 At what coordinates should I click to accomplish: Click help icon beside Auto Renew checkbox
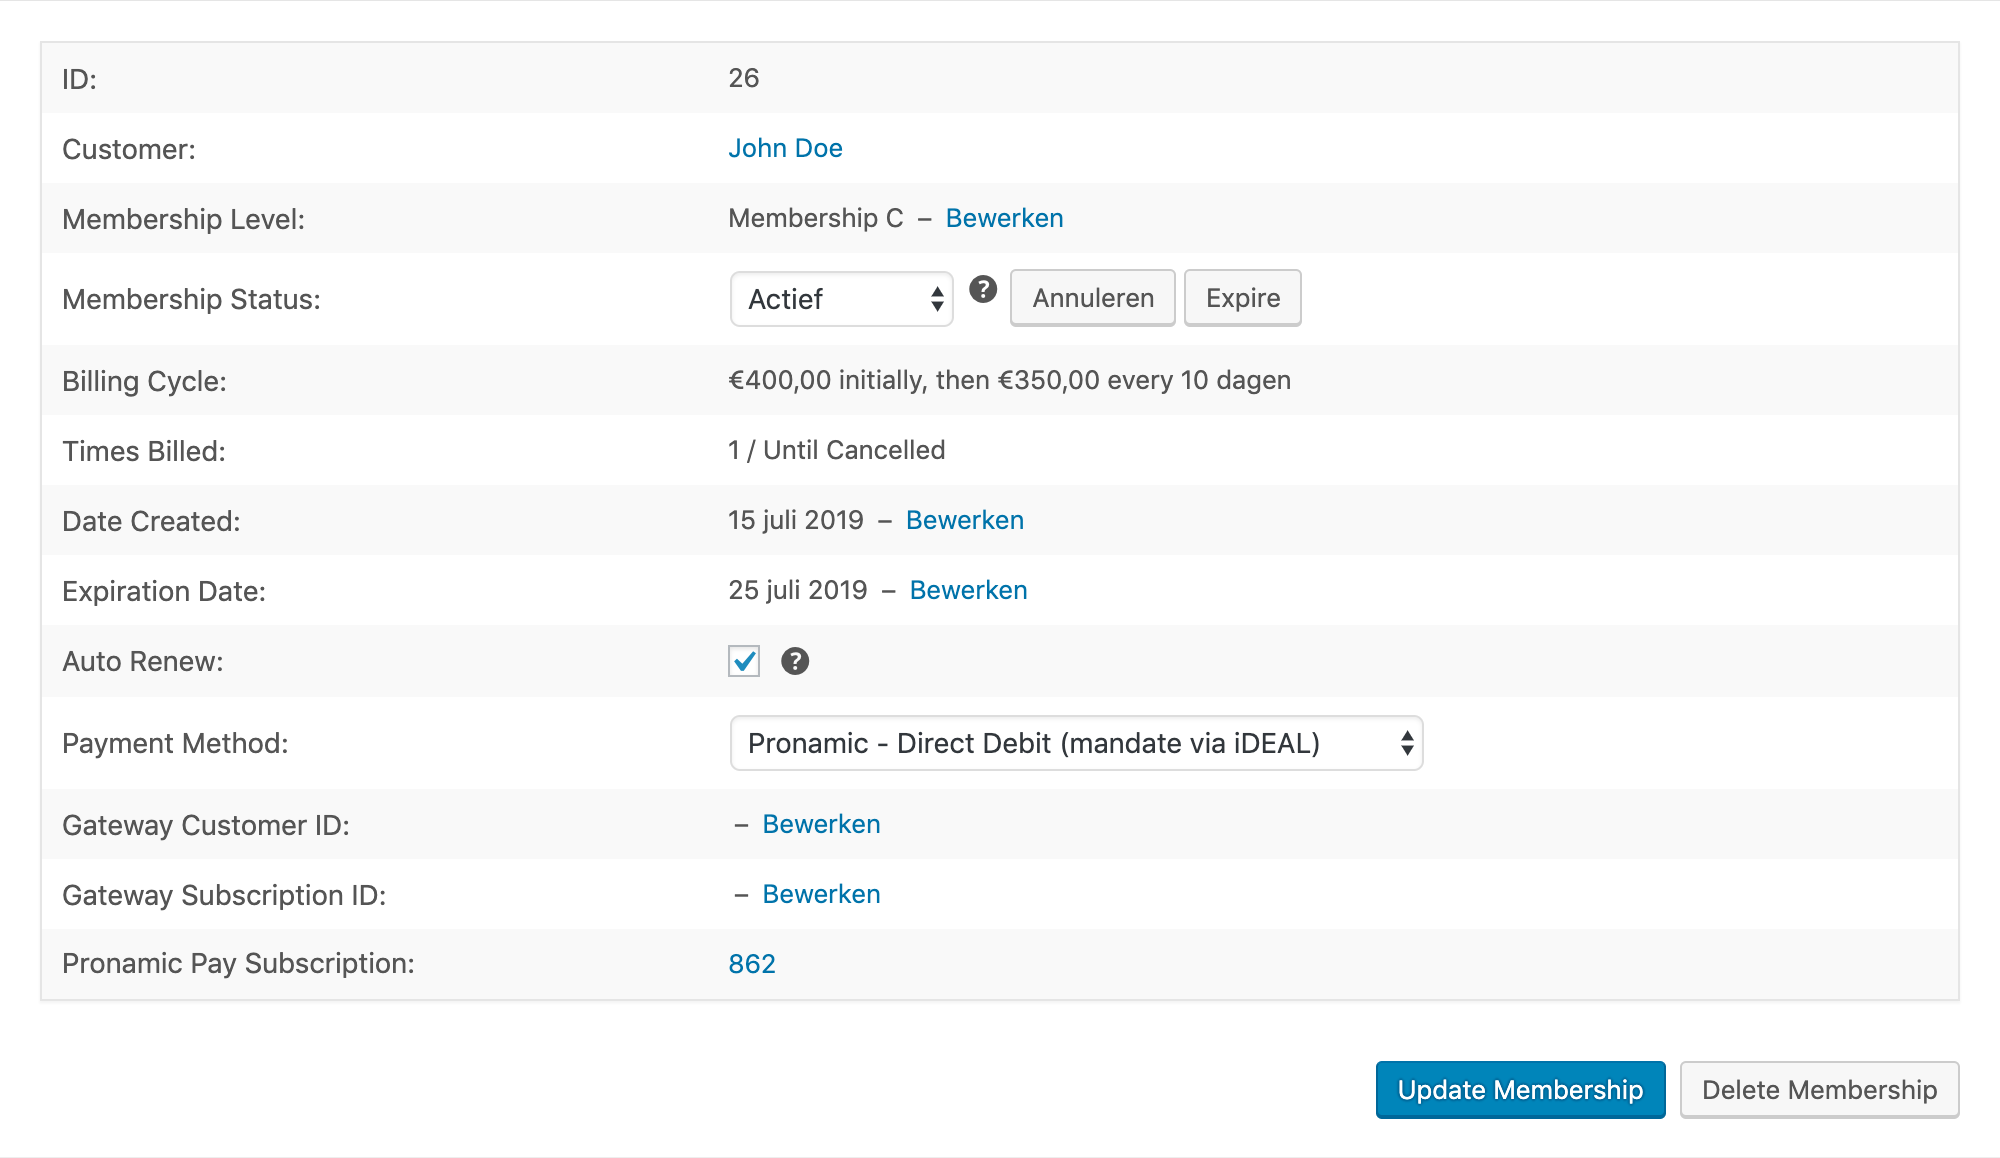coord(795,661)
